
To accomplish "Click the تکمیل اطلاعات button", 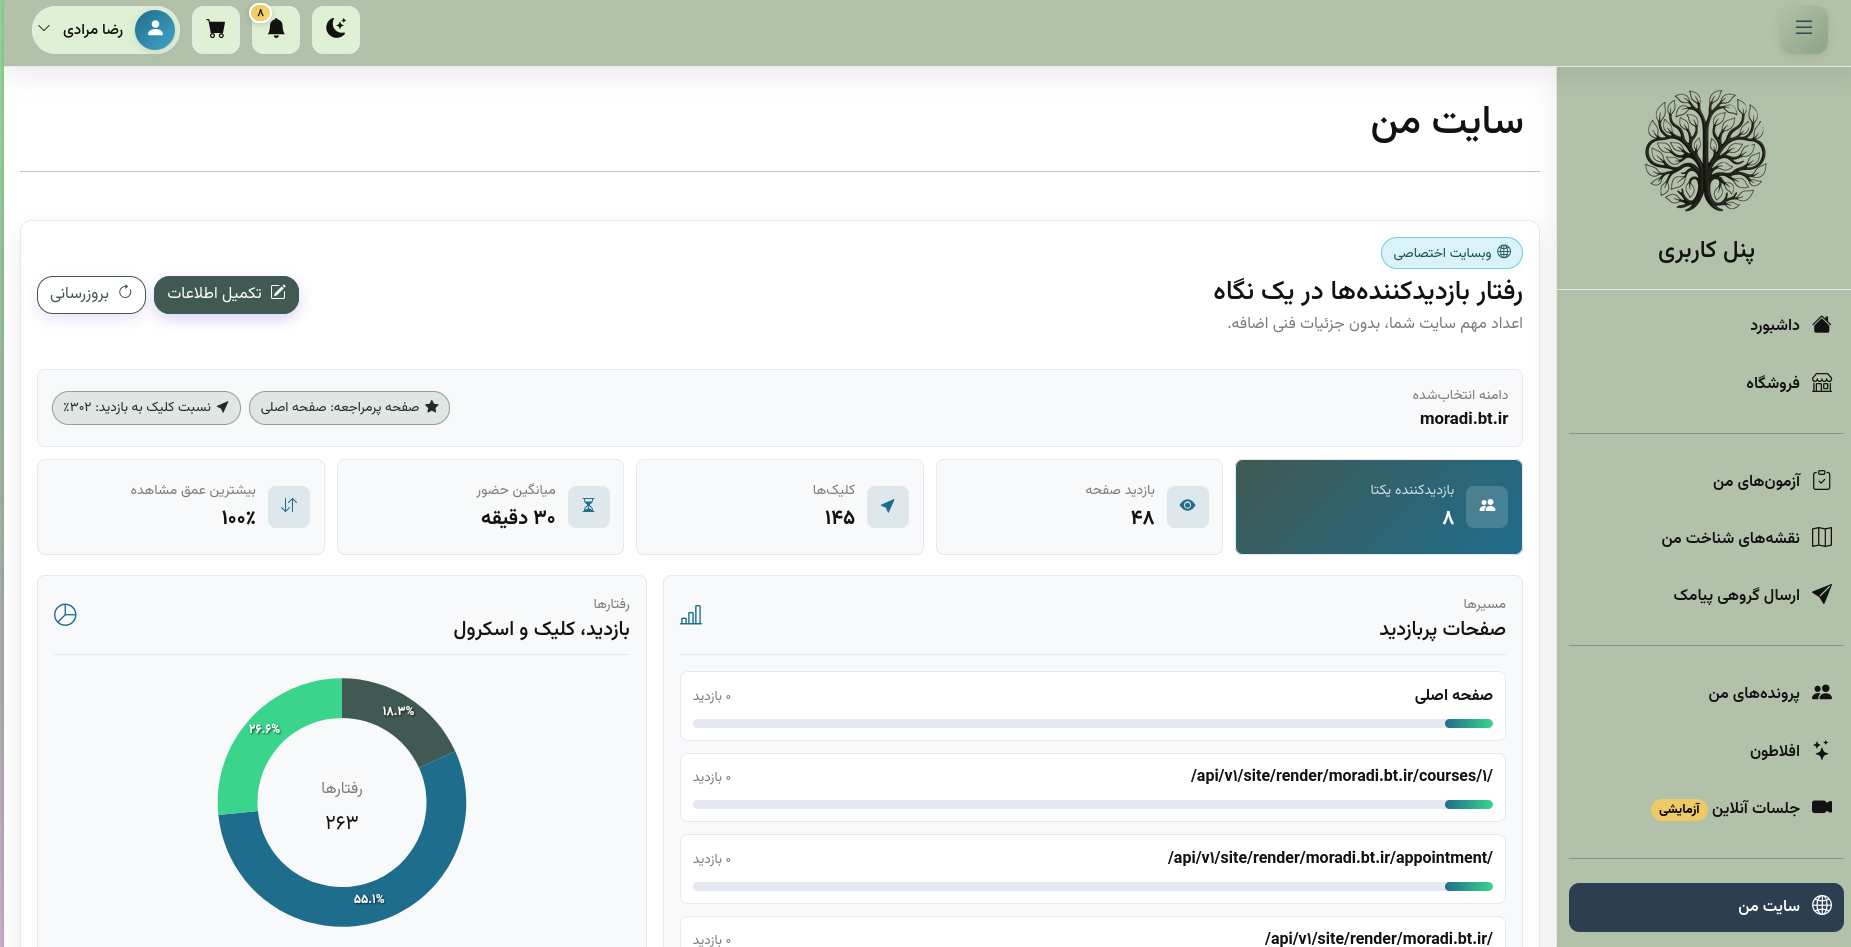I will pyautogui.click(x=226, y=294).
